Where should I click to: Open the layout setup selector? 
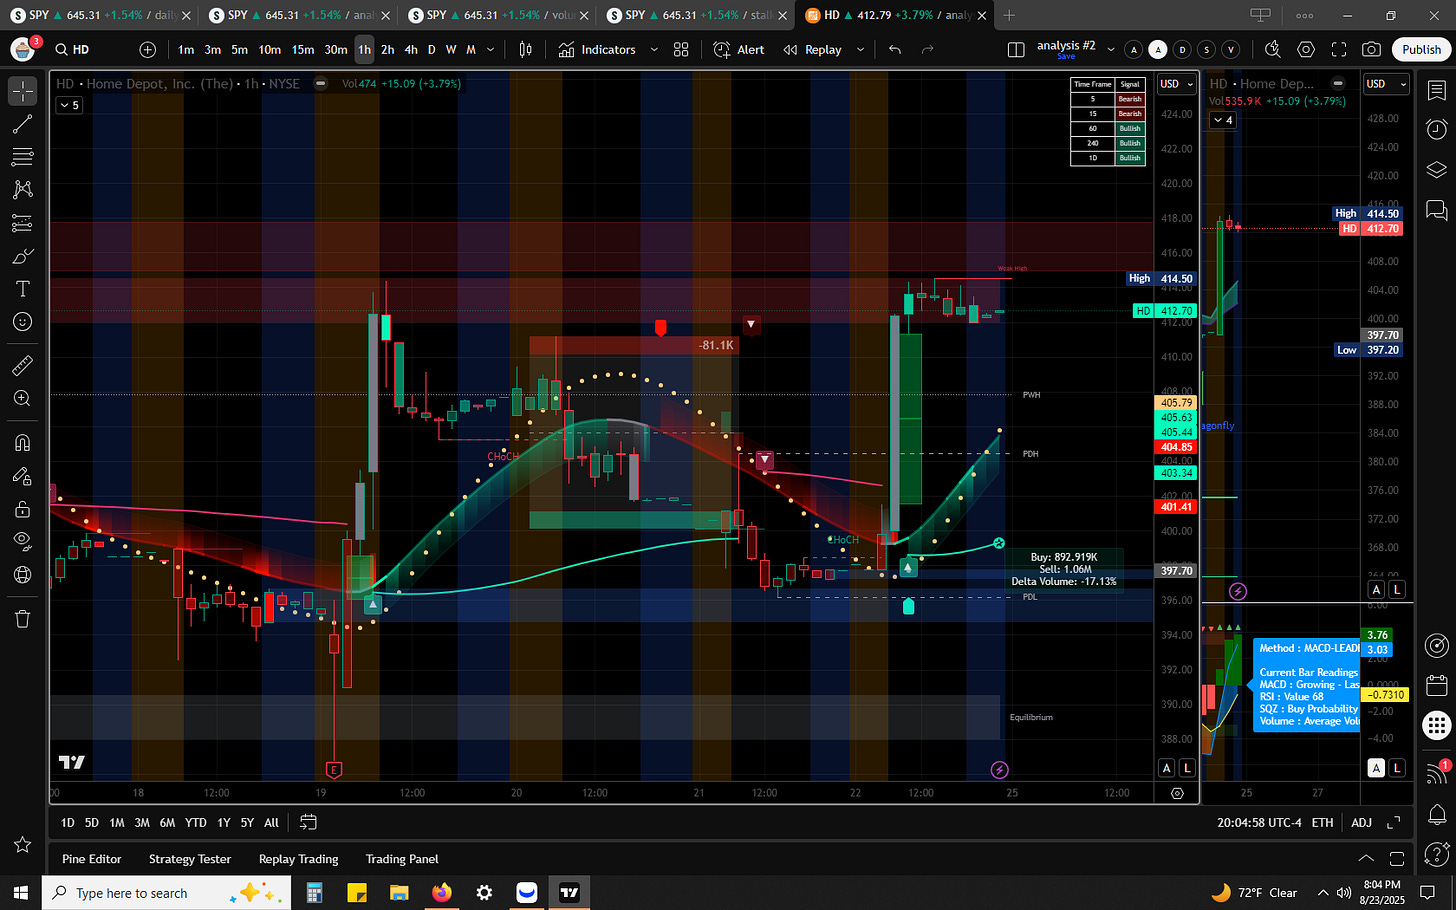1016,49
